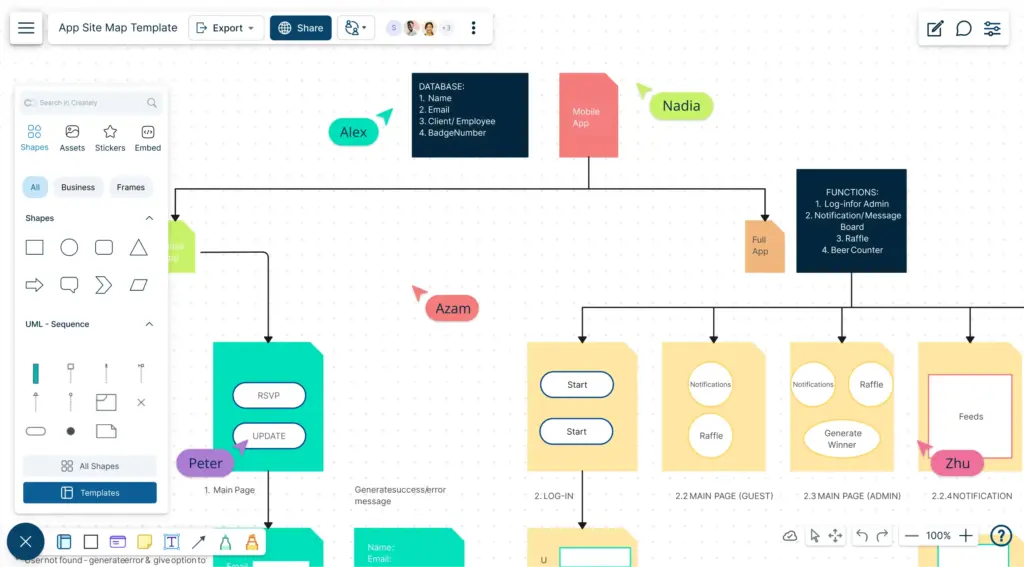Select the UML pill-shaped rounded bar

(35, 431)
